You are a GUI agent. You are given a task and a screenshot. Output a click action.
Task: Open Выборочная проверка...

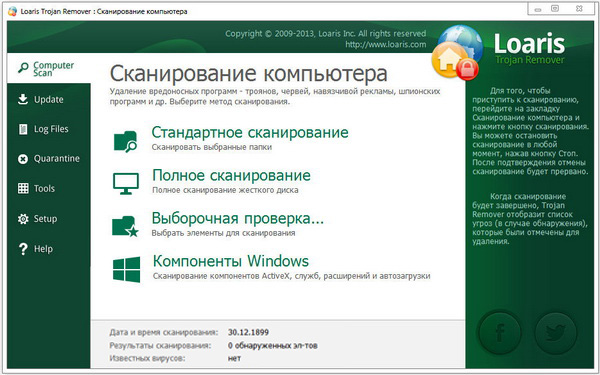click(238, 218)
